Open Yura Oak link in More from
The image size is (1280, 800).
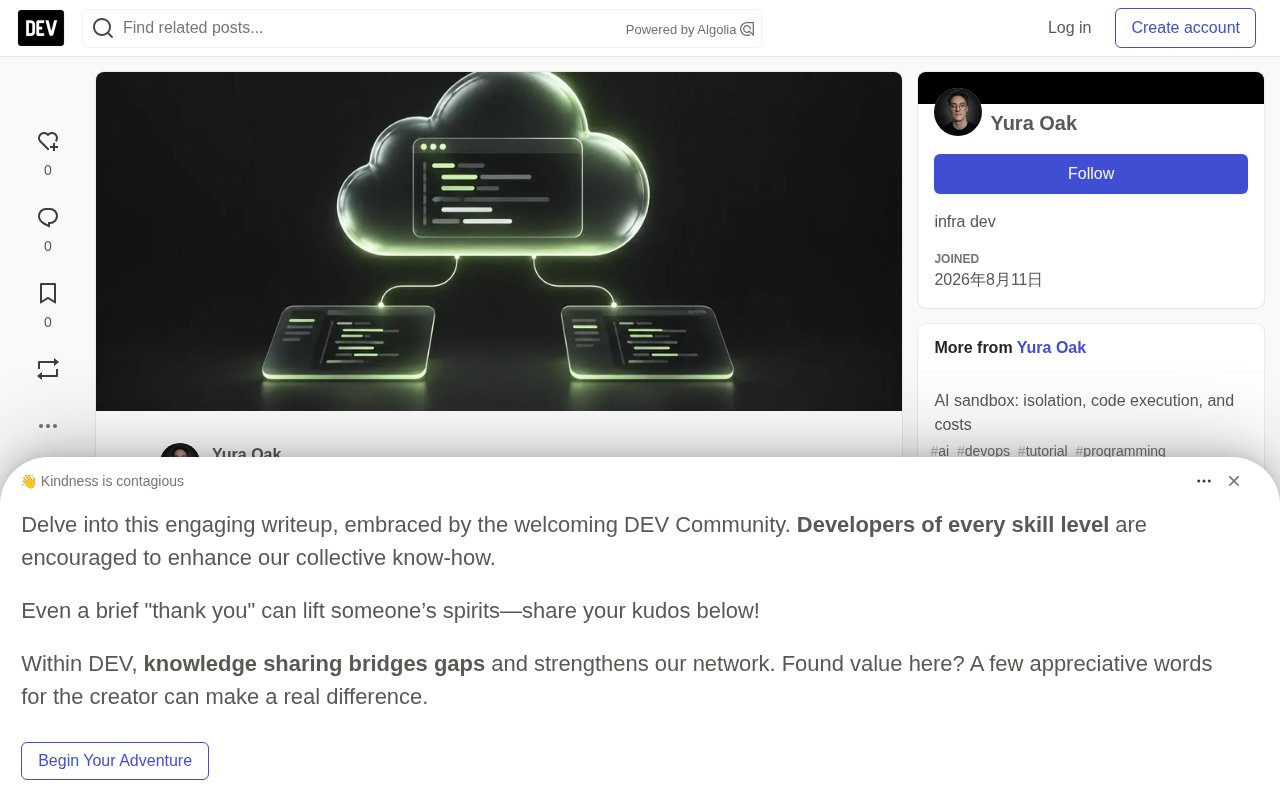1051,348
